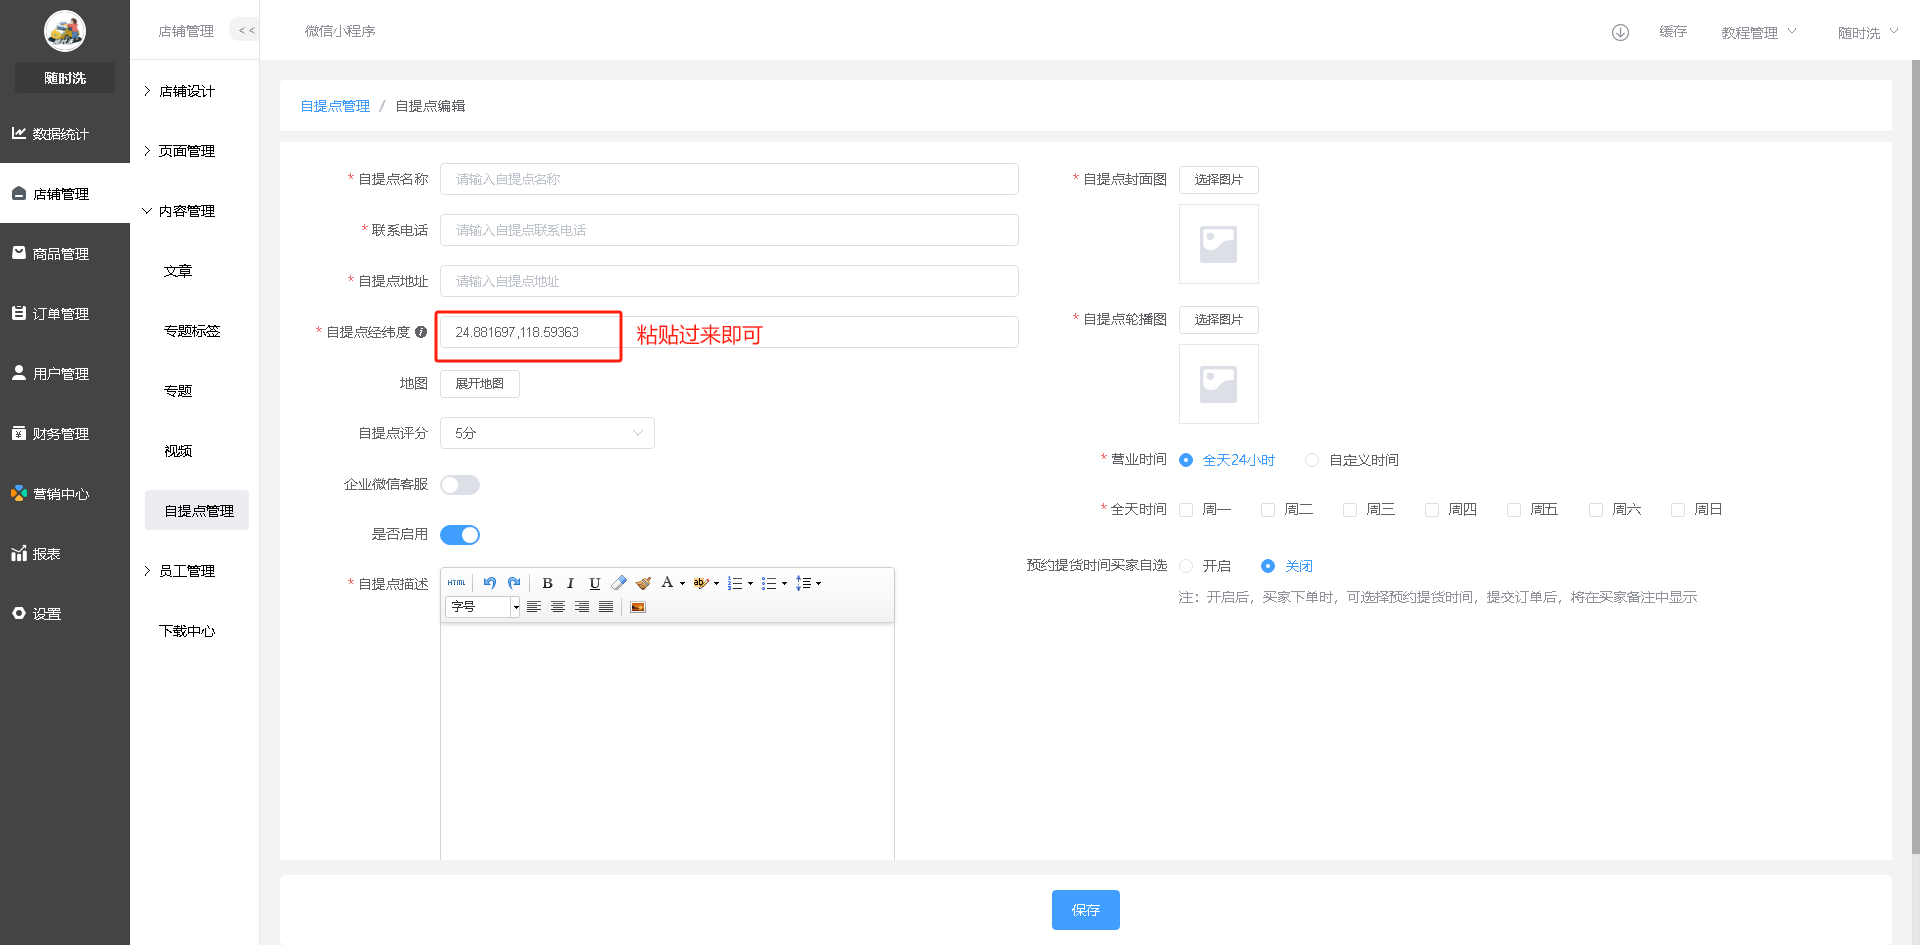Image resolution: width=1920 pixels, height=945 pixels.
Task: Click the undo arrow in description editor
Action: (x=490, y=583)
